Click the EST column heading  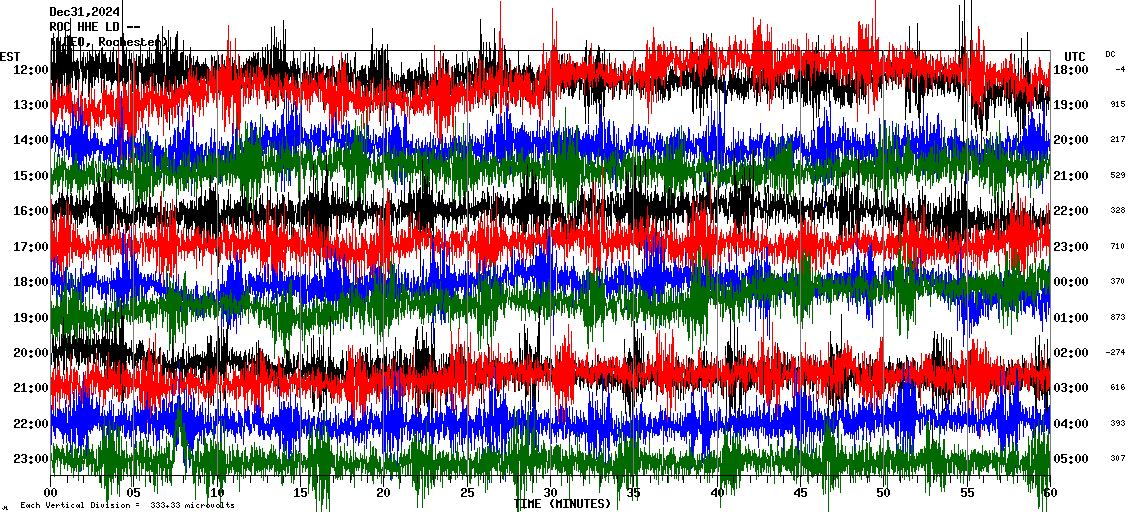pyautogui.click(x=9, y=56)
